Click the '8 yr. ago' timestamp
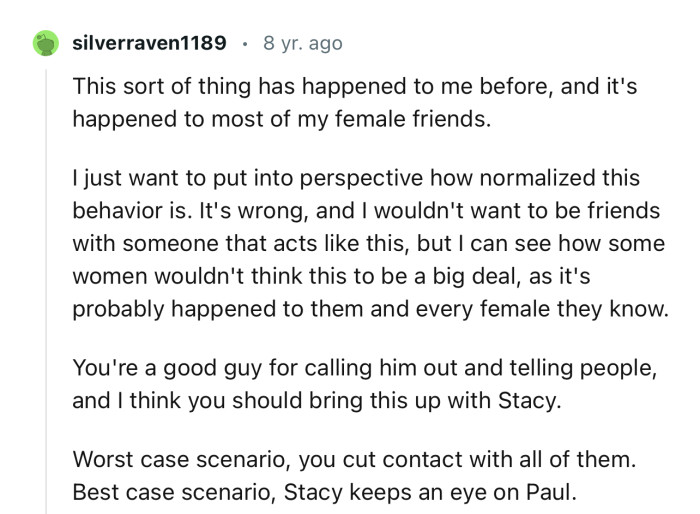Screen dimensions: 700x514 click(302, 43)
